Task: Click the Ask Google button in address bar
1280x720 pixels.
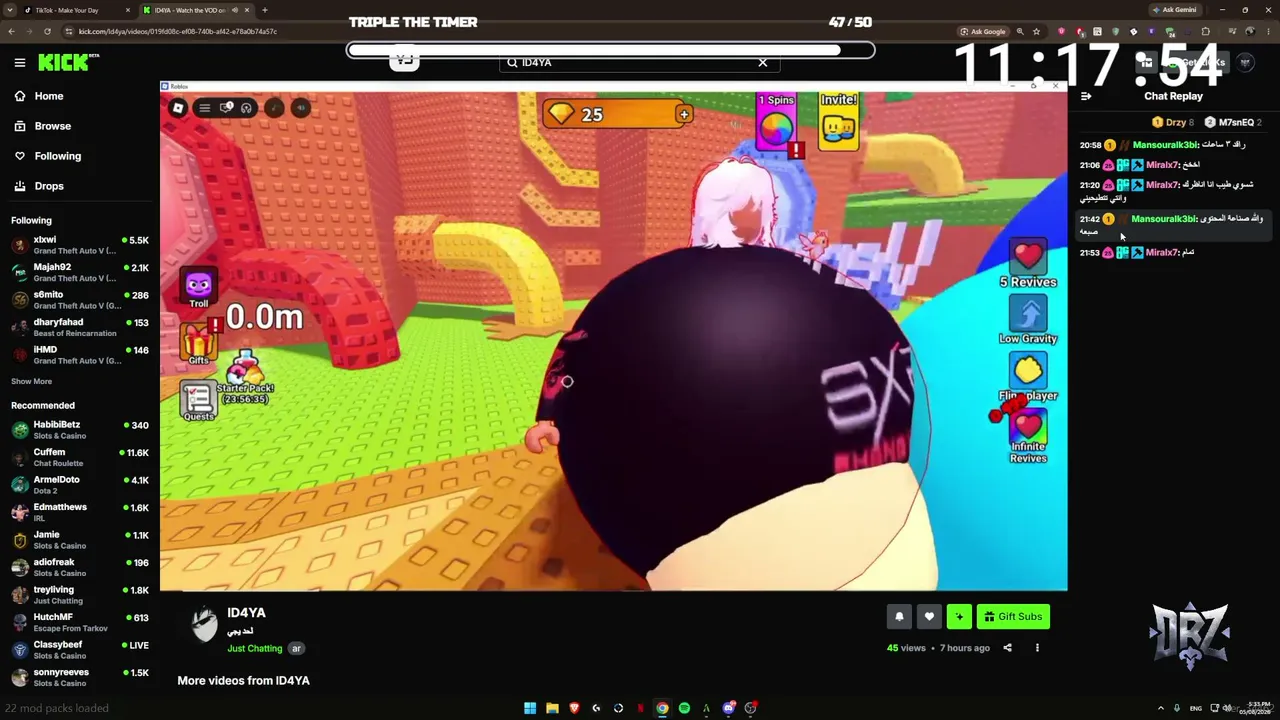Action: [982, 31]
